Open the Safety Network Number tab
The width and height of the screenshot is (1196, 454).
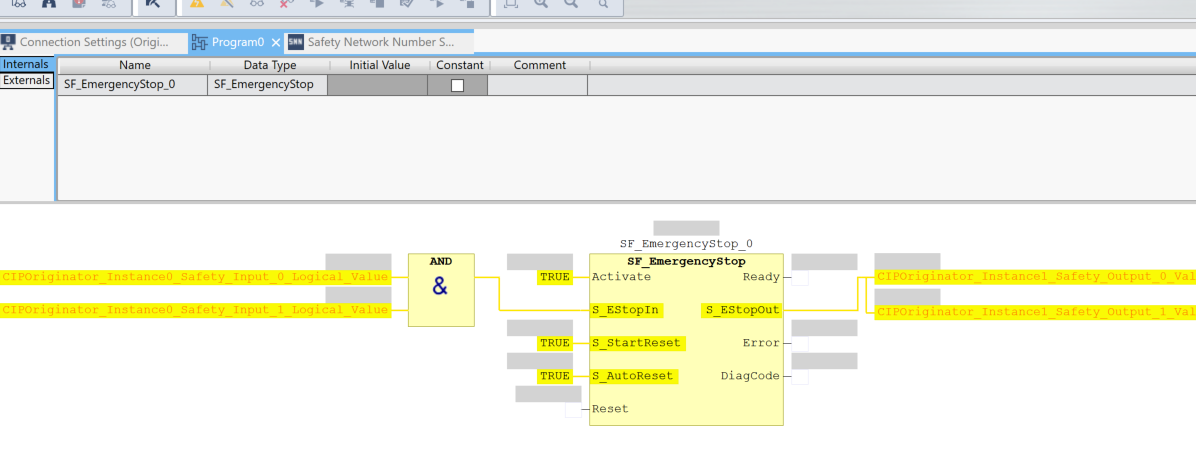(379, 43)
